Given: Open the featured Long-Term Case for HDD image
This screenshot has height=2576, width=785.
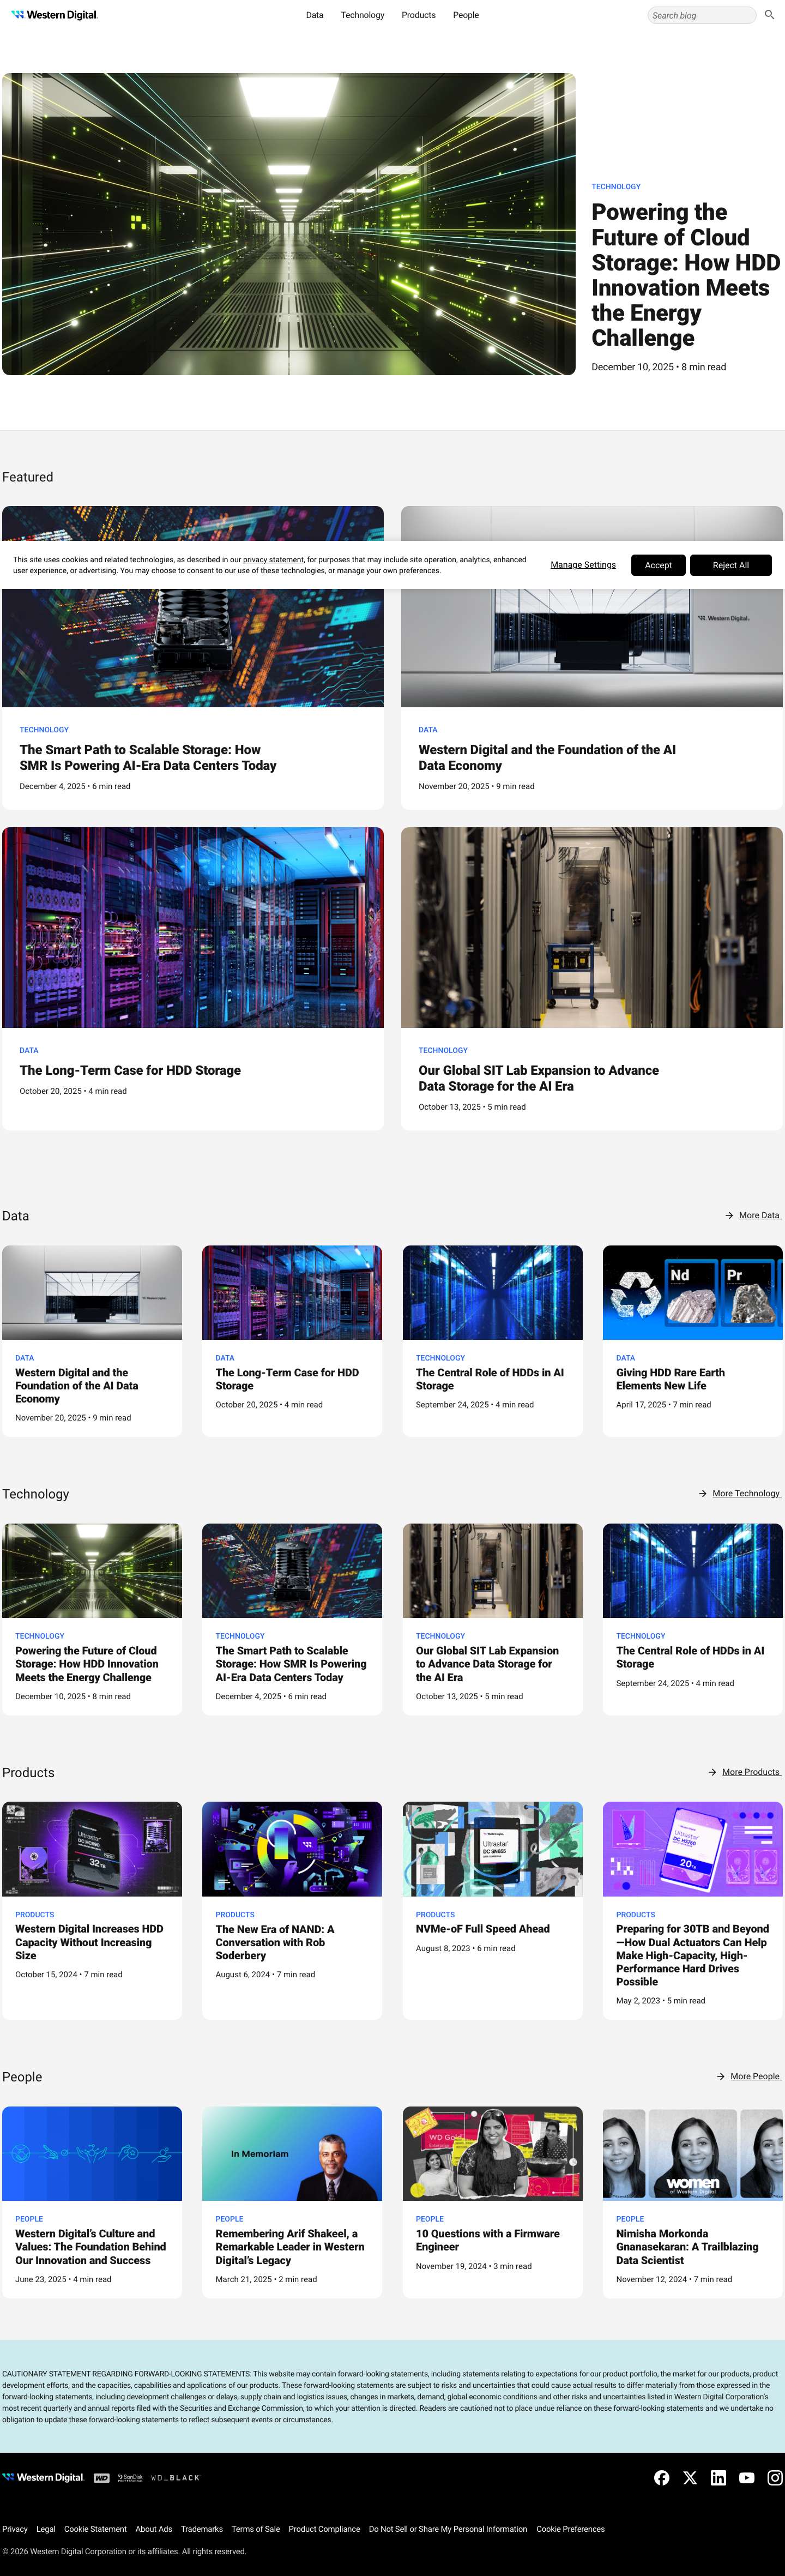Looking at the screenshot, I should pos(193,927).
